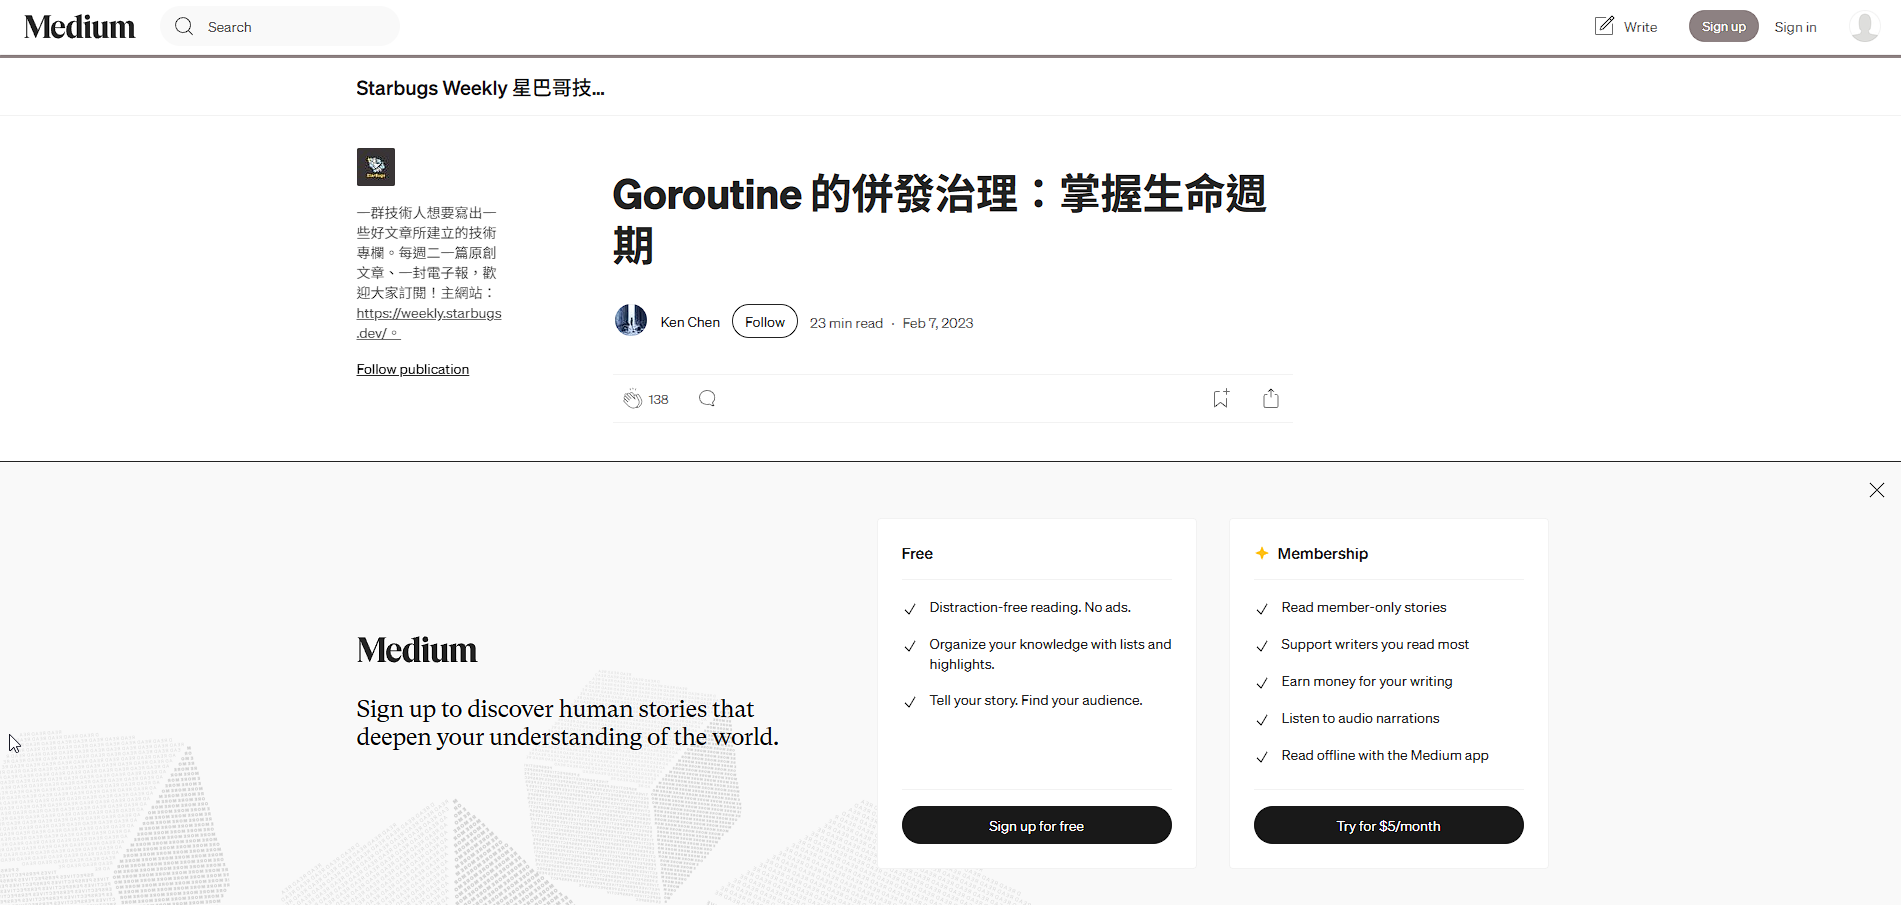Viewport: 1901px width, 905px height.
Task: Click the user profile avatar icon
Action: (1864, 26)
